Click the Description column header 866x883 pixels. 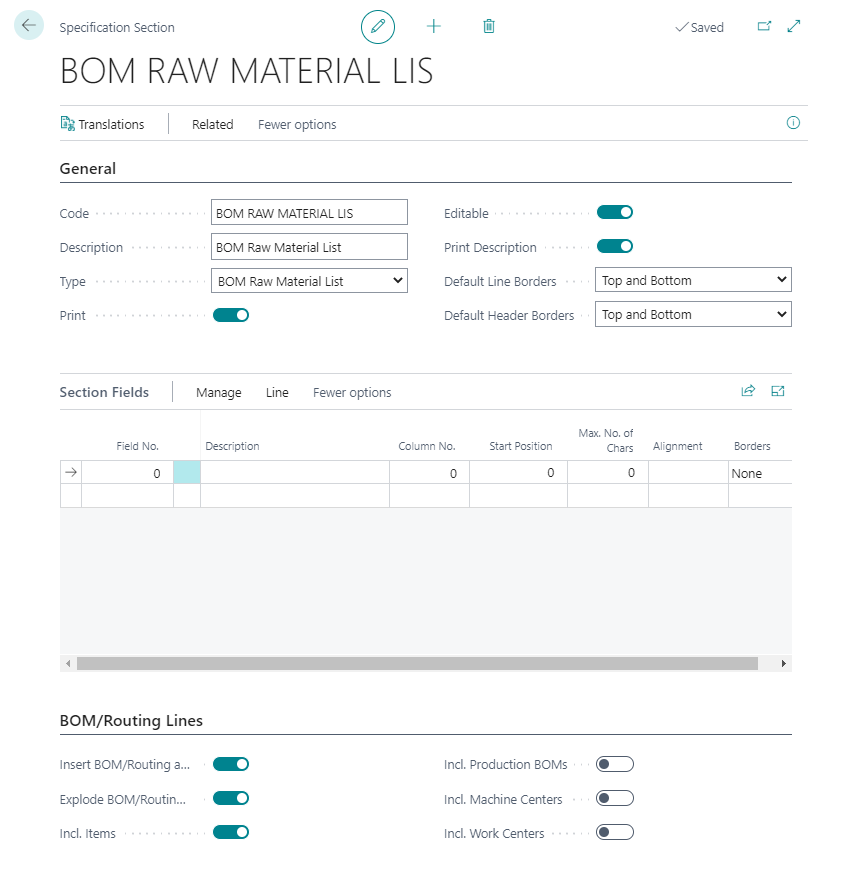(232, 446)
